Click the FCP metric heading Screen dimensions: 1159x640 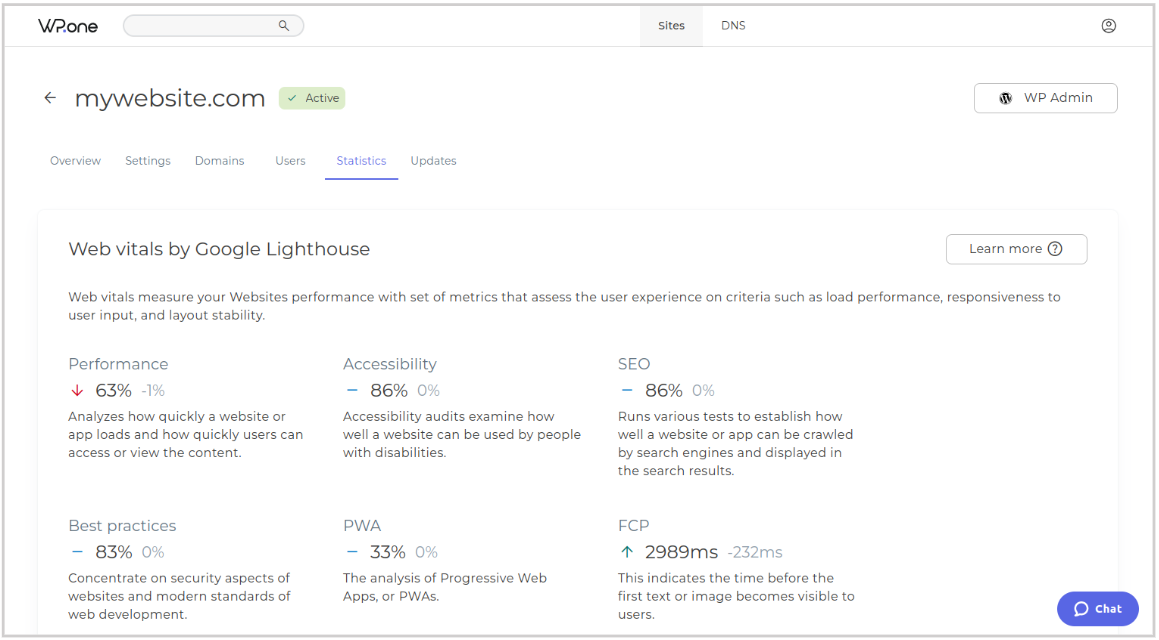pos(633,526)
